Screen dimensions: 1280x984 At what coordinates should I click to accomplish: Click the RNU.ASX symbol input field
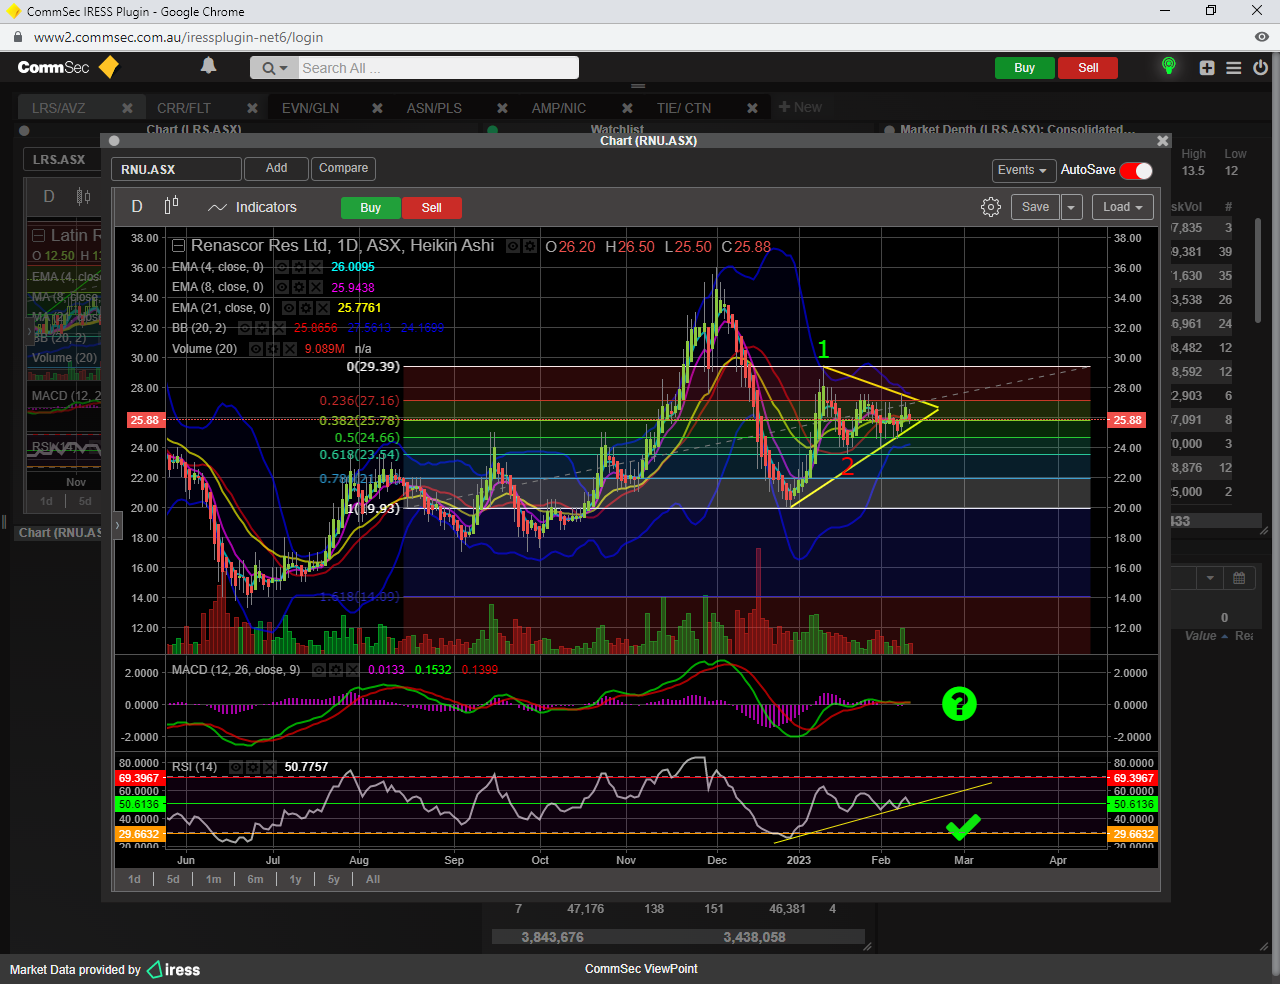click(176, 169)
